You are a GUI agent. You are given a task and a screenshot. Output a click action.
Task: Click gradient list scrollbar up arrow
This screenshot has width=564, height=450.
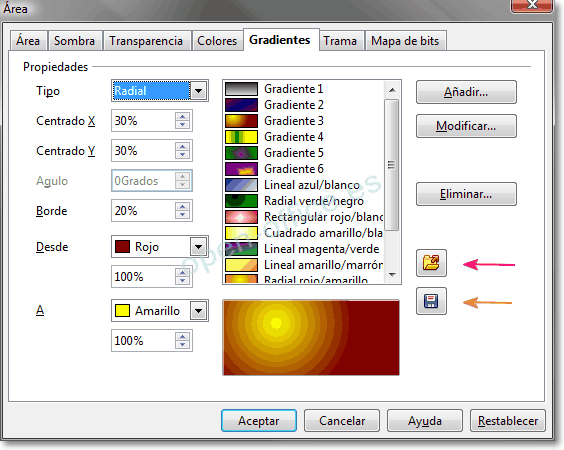click(x=392, y=90)
